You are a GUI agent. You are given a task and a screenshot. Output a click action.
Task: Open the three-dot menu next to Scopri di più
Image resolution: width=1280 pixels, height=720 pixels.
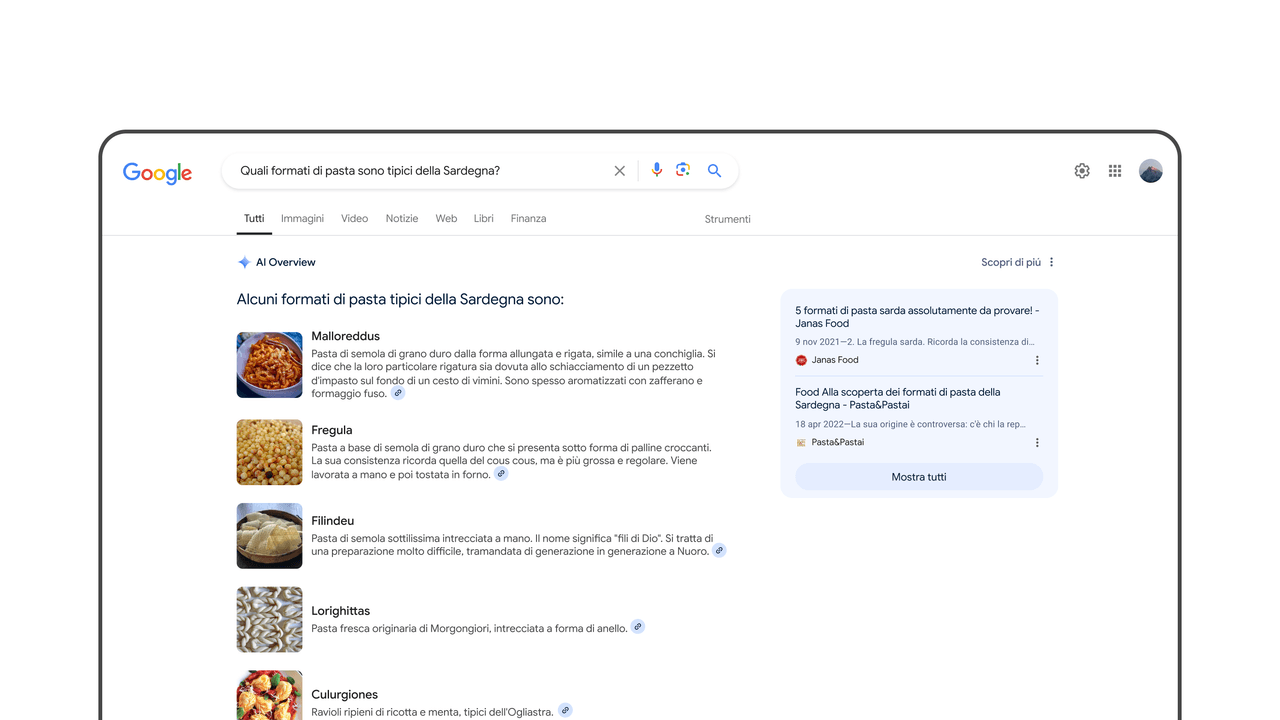pos(1051,262)
